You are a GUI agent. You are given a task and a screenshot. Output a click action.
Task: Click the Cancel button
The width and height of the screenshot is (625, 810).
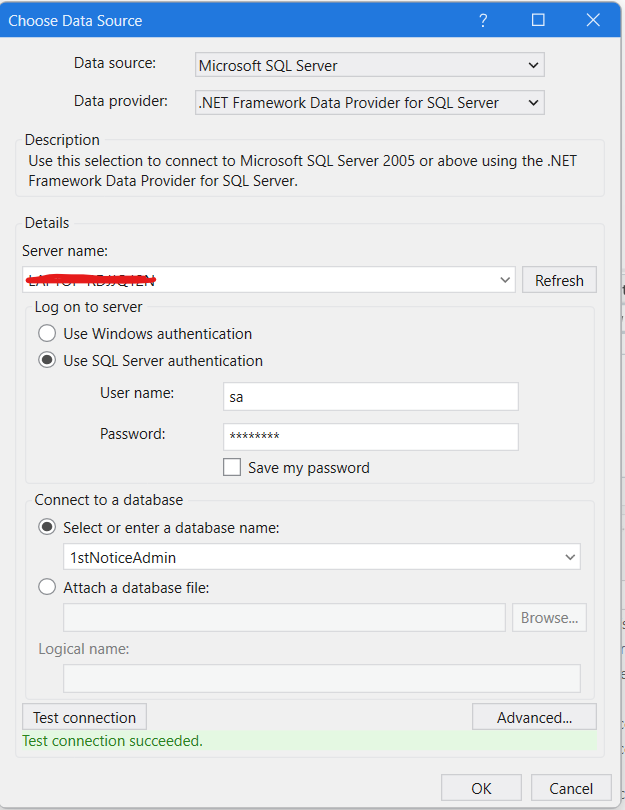tap(571, 788)
